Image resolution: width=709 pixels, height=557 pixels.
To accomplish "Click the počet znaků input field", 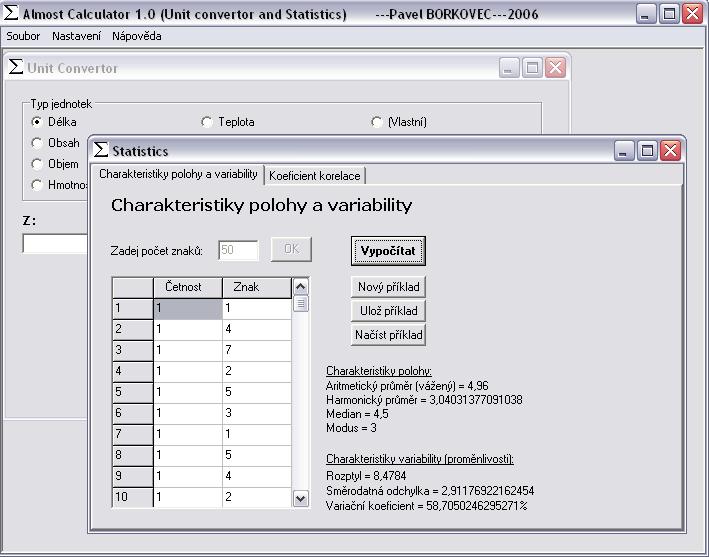I will tap(238, 250).
